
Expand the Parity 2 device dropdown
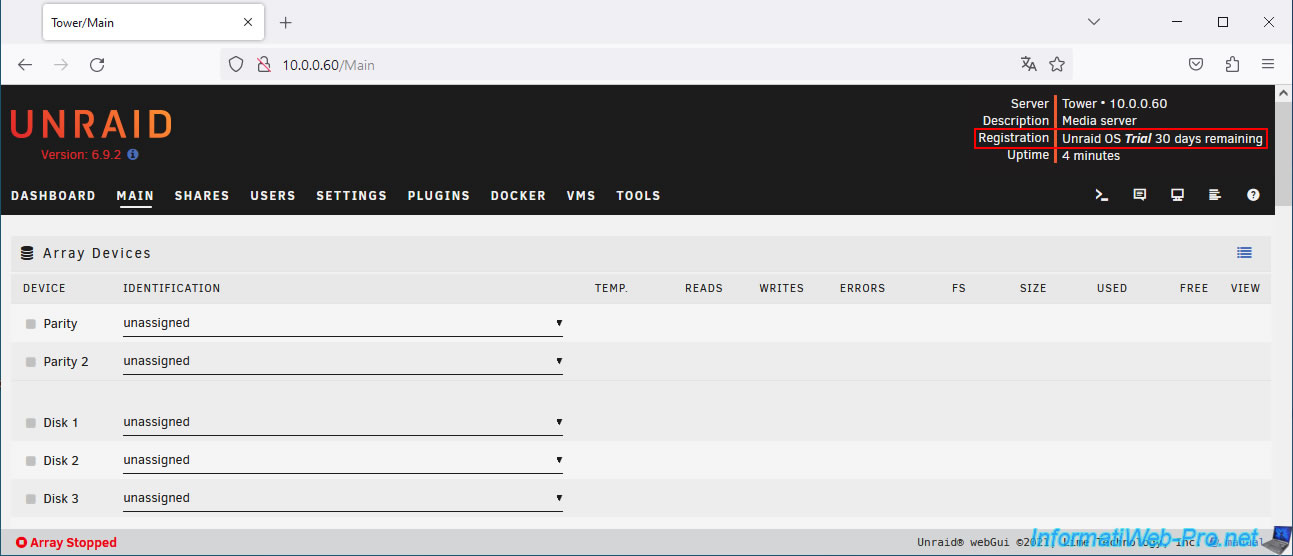click(342, 362)
